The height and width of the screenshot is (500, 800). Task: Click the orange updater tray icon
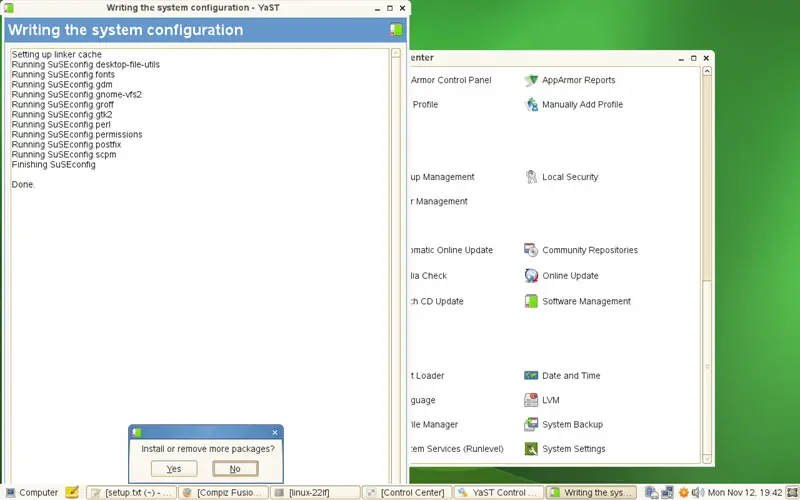point(684,492)
